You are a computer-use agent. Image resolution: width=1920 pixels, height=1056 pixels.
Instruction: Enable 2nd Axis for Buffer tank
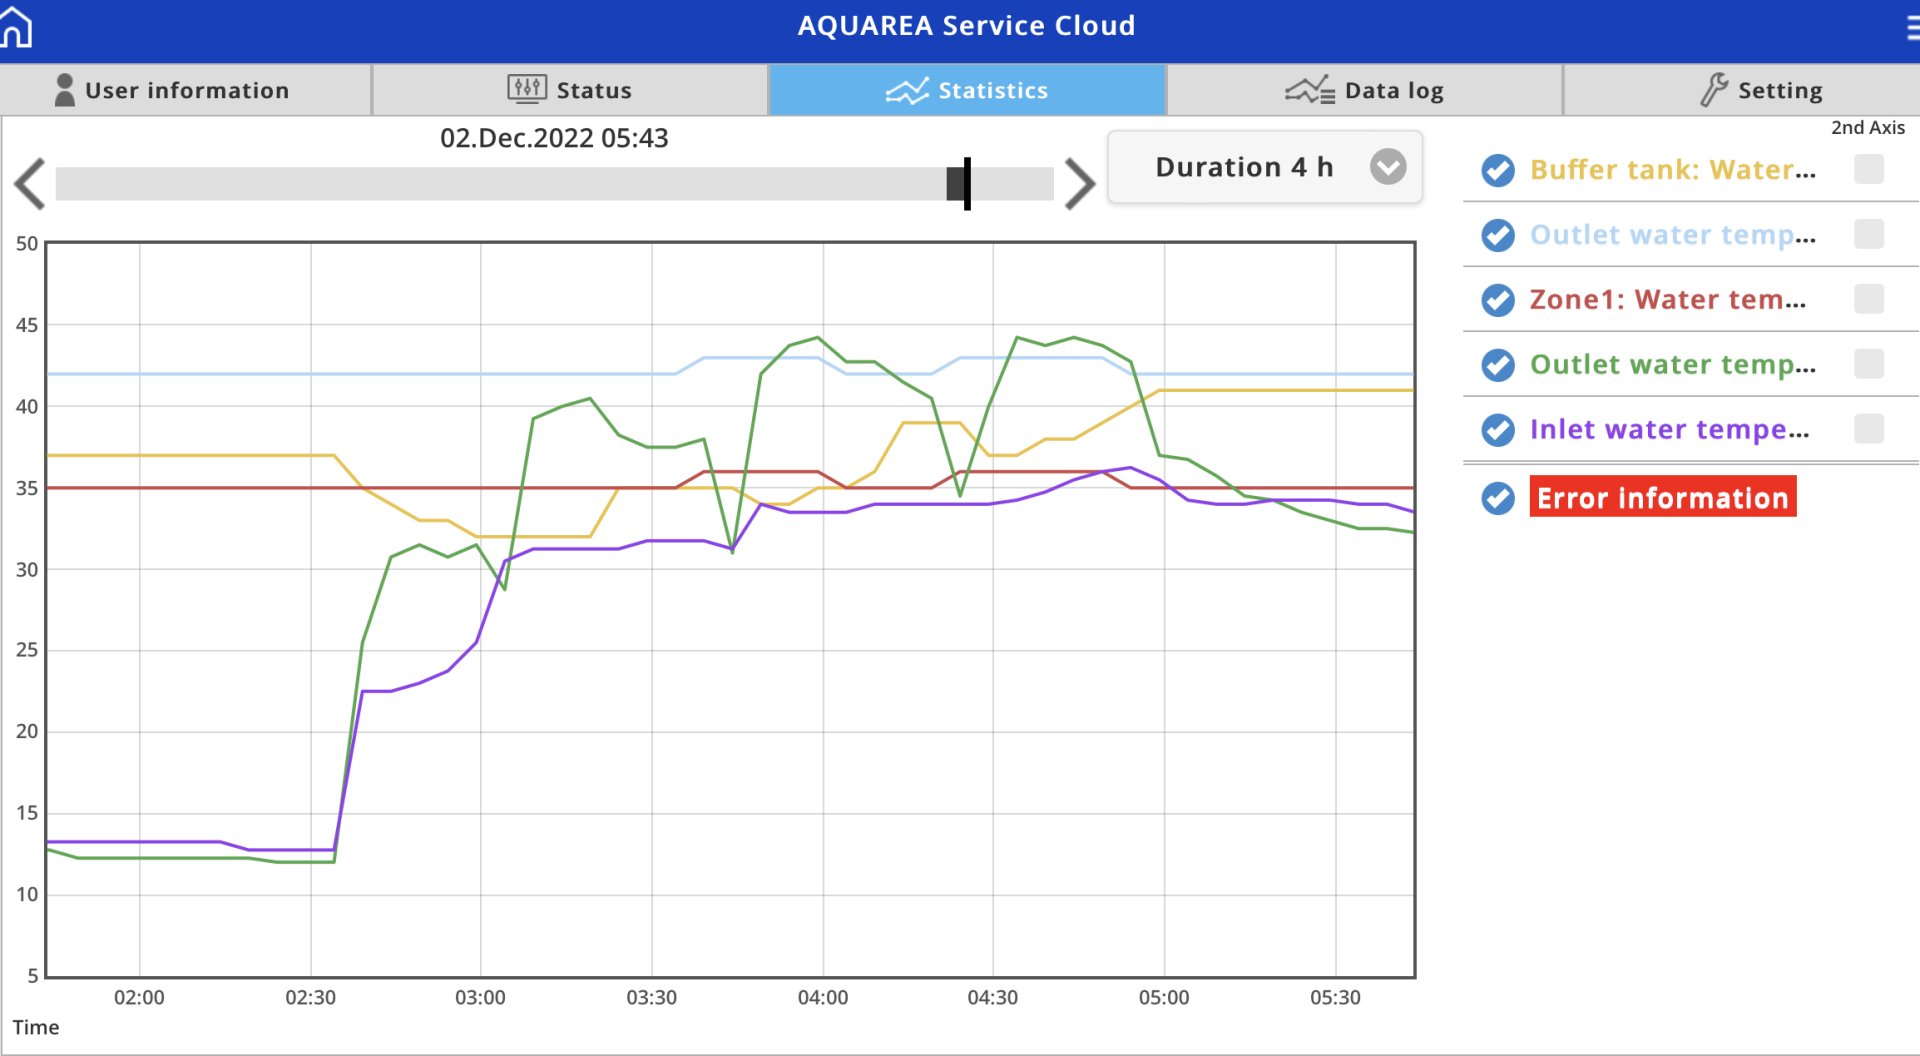tap(1868, 169)
